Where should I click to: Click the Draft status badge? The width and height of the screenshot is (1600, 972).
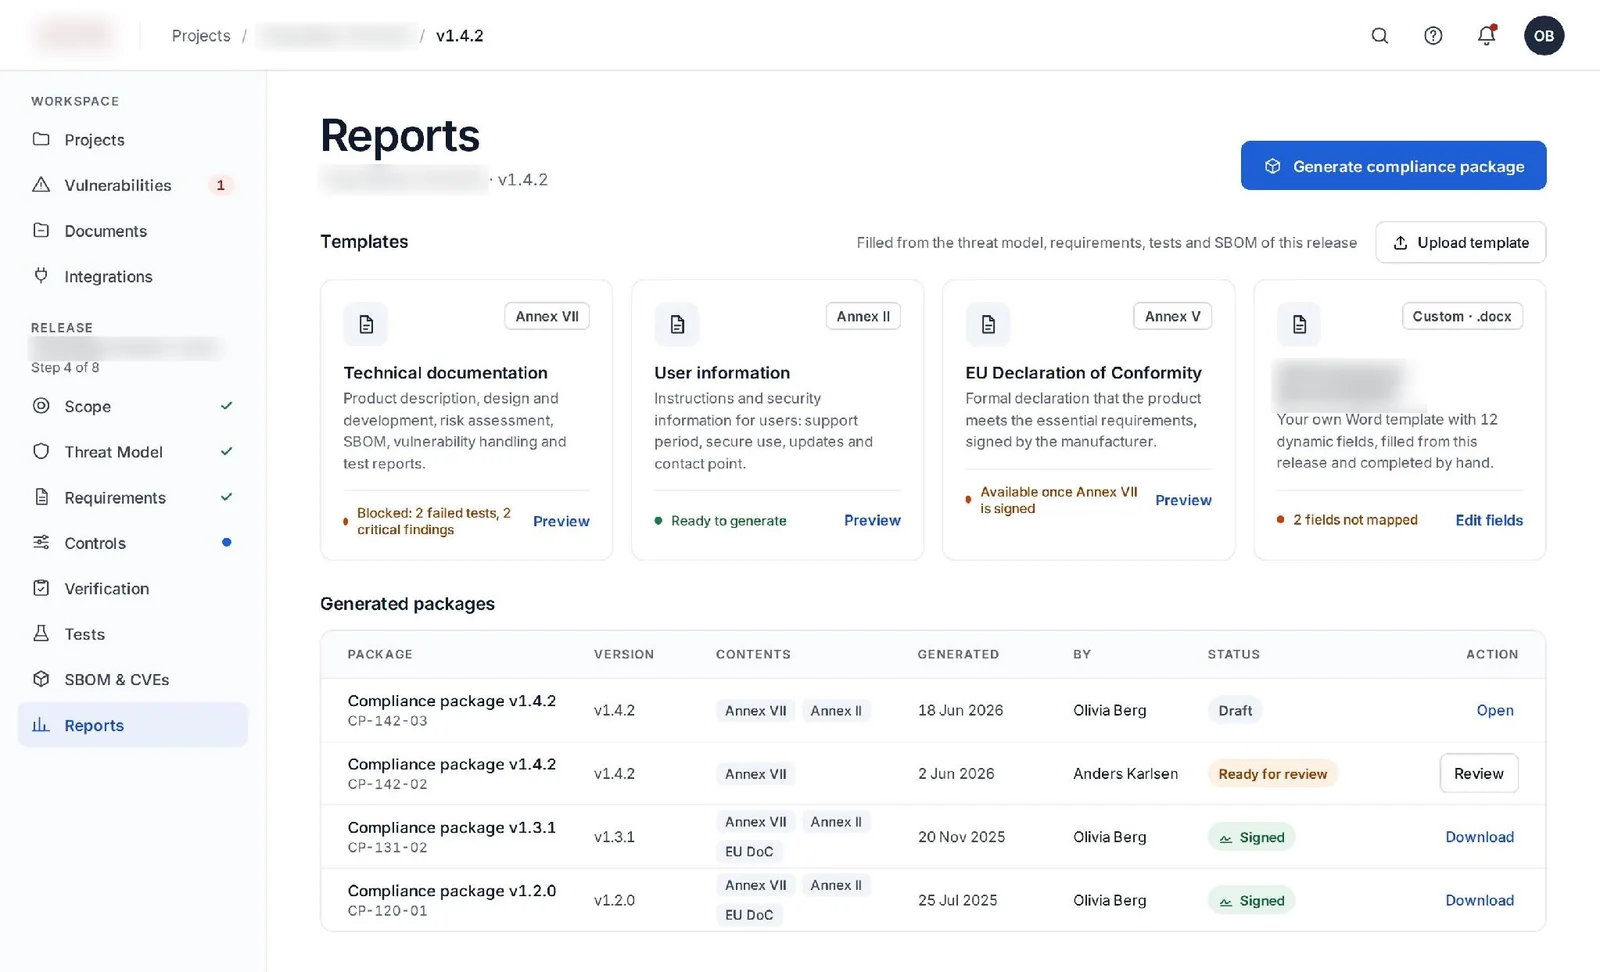pyautogui.click(x=1235, y=710)
